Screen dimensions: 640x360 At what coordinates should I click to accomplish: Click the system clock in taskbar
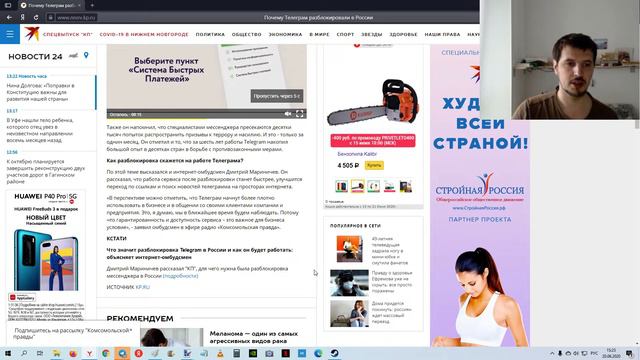pos(611,353)
